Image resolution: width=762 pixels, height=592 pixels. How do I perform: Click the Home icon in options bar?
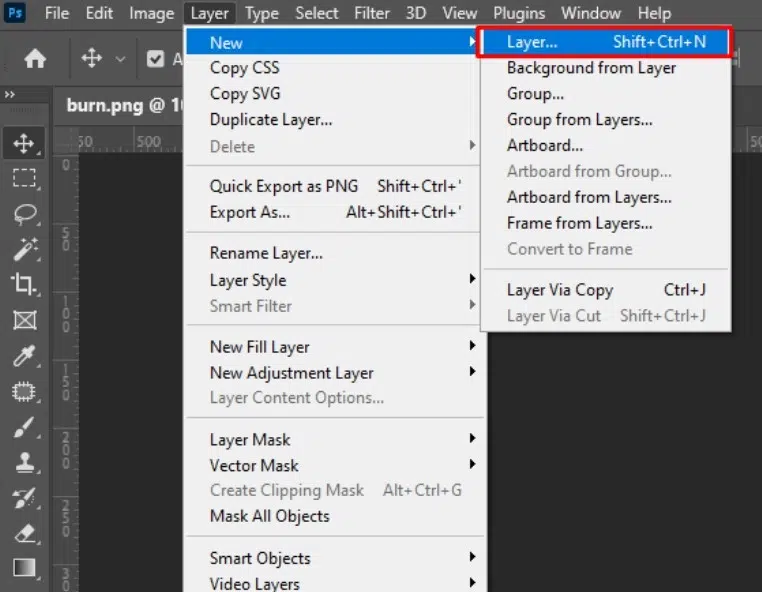[x=35, y=59]
